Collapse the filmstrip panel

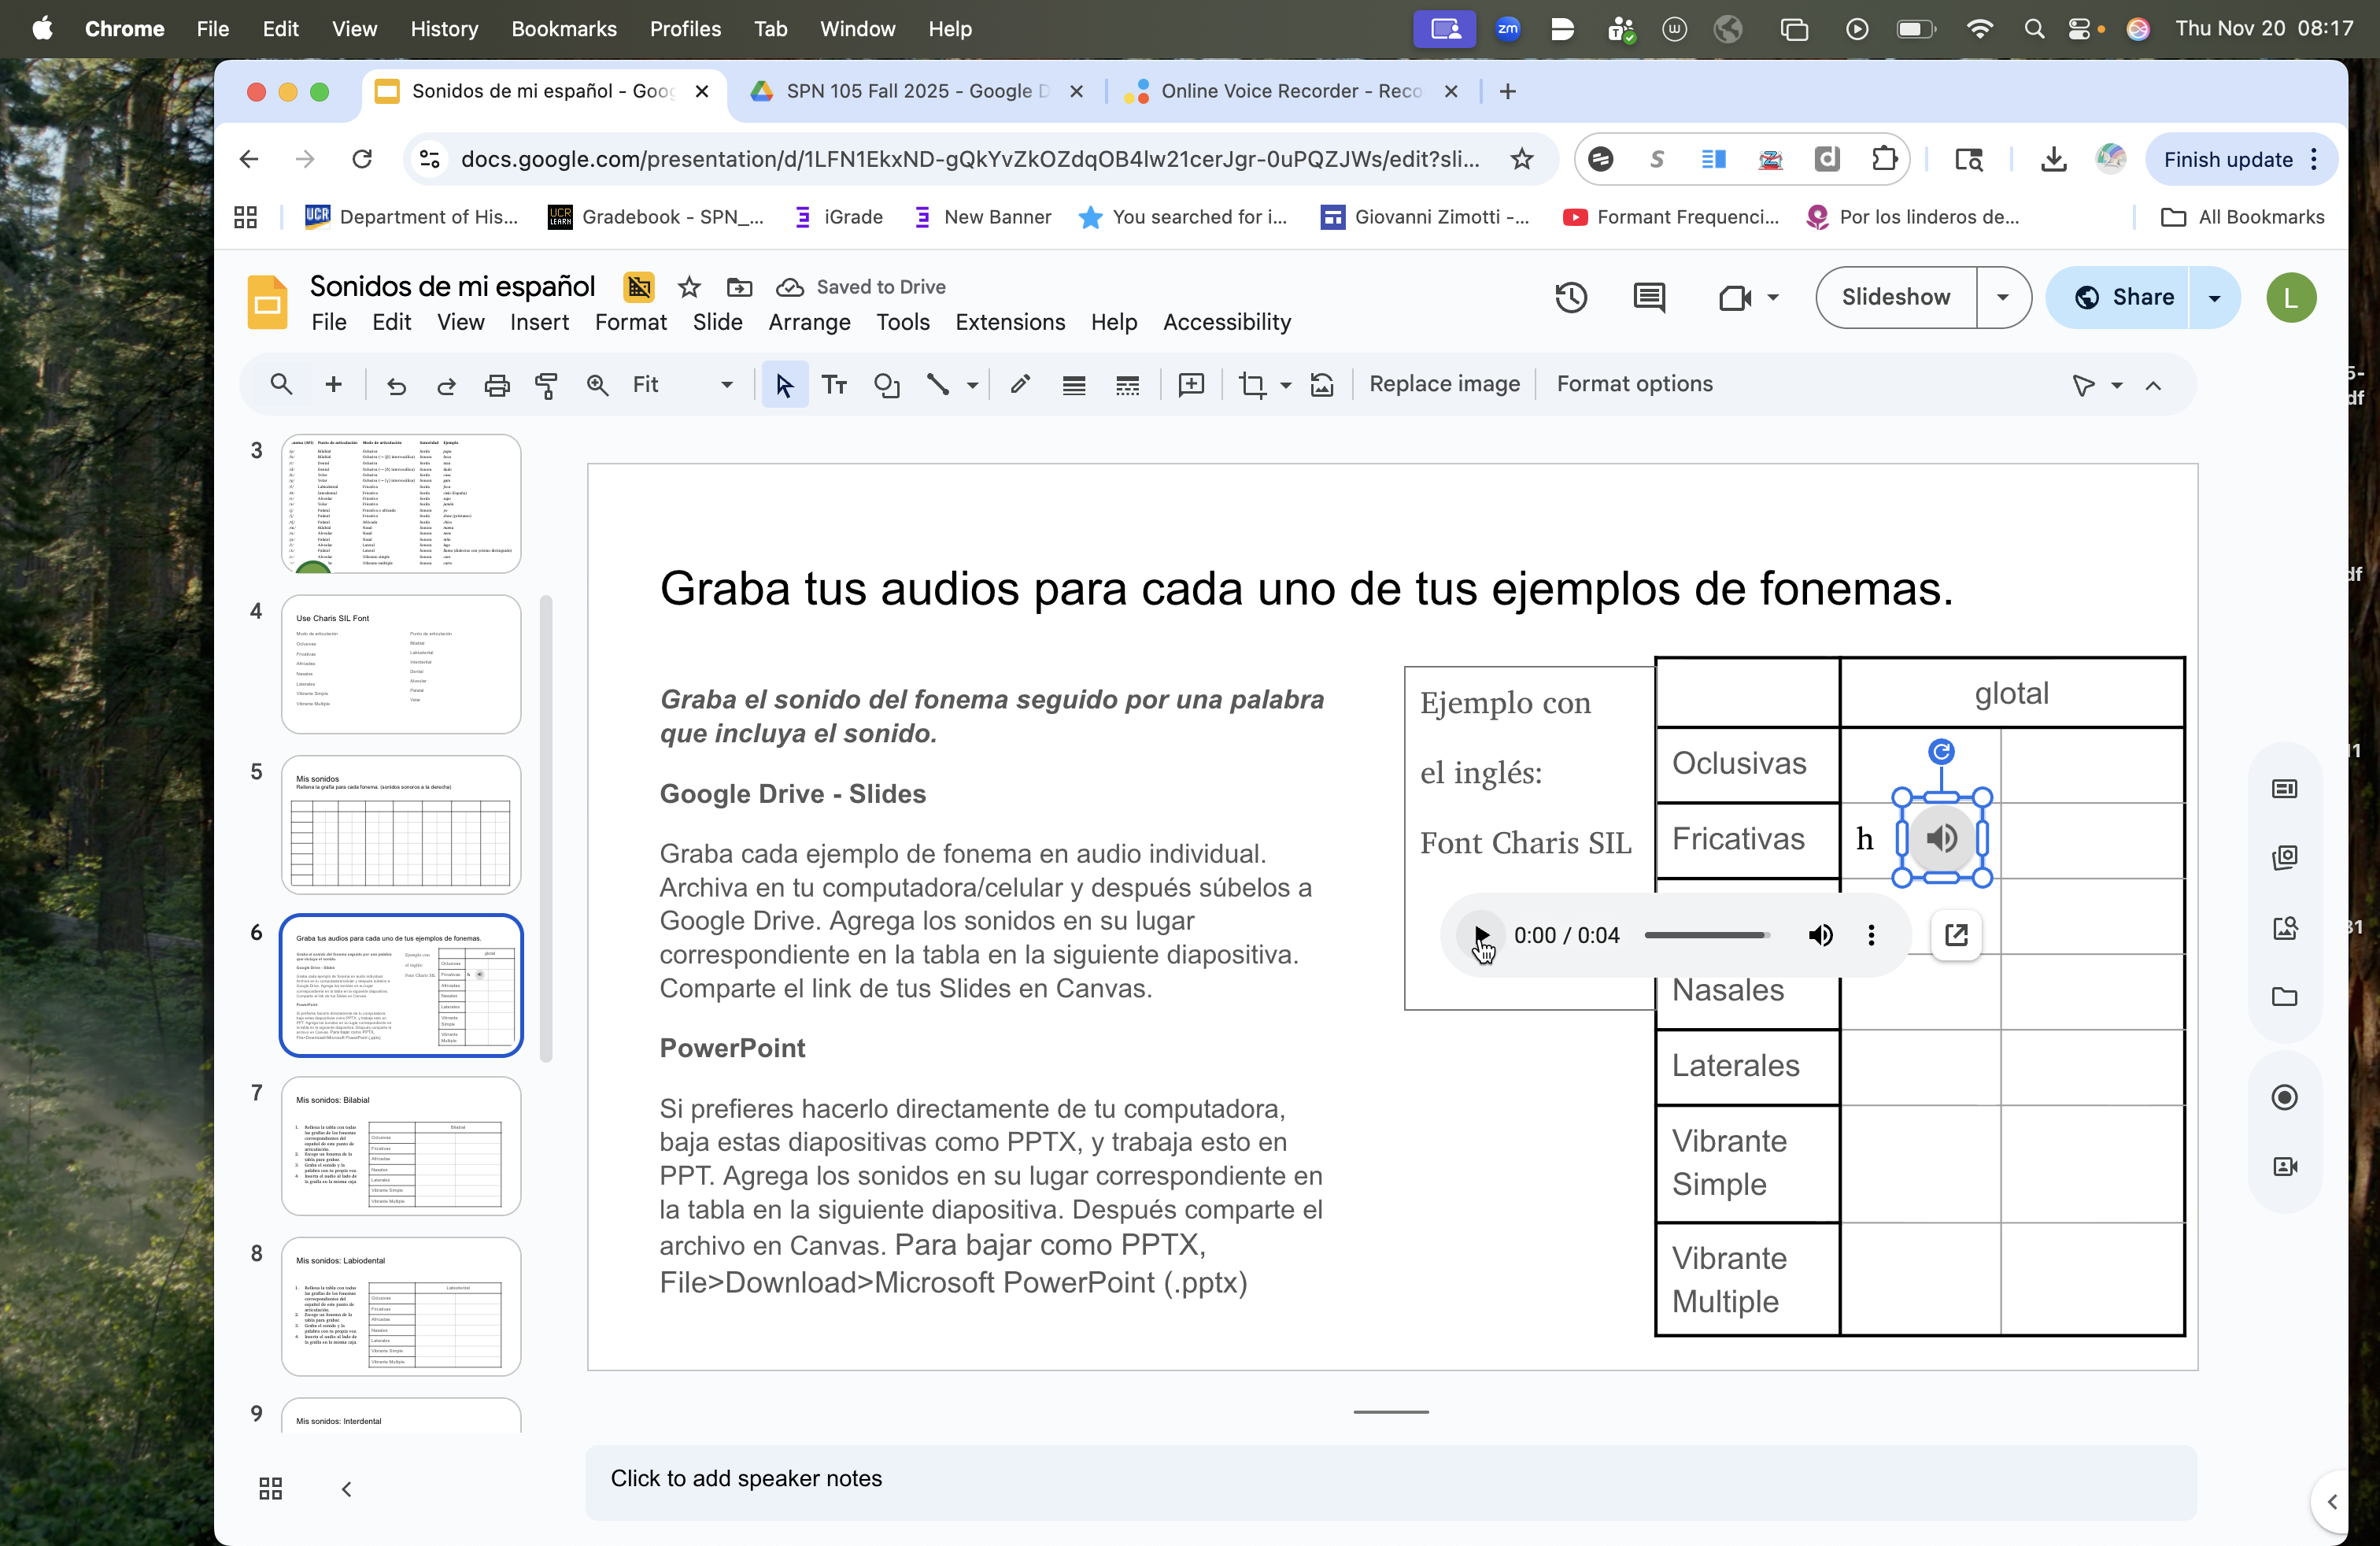click(346, 1489)
